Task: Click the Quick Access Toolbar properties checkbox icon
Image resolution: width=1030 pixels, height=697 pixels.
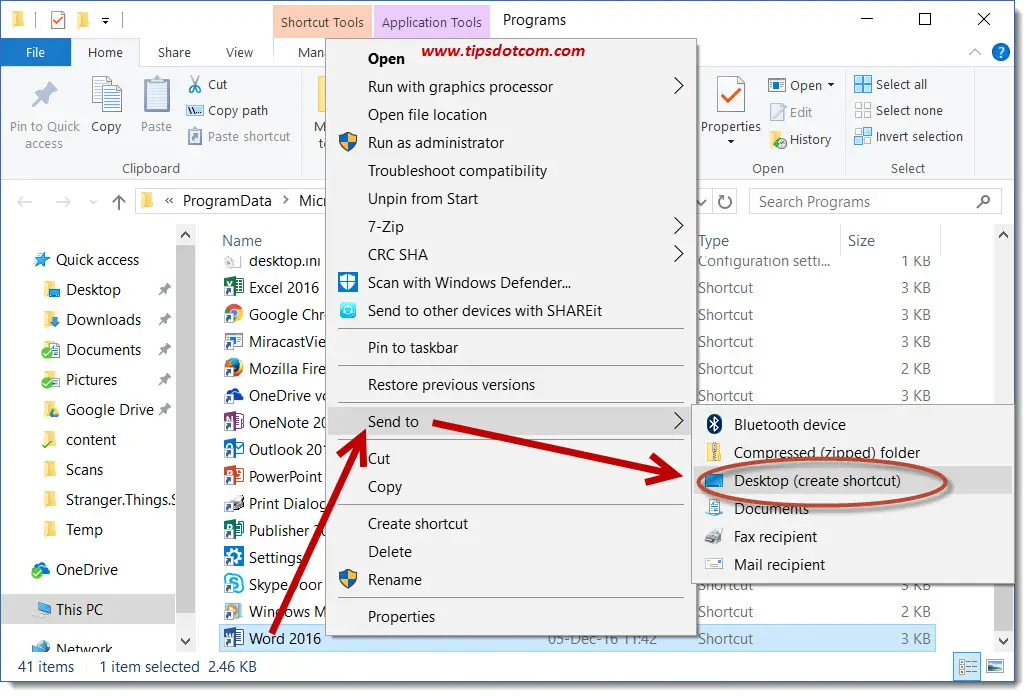Action: [58, 20]
